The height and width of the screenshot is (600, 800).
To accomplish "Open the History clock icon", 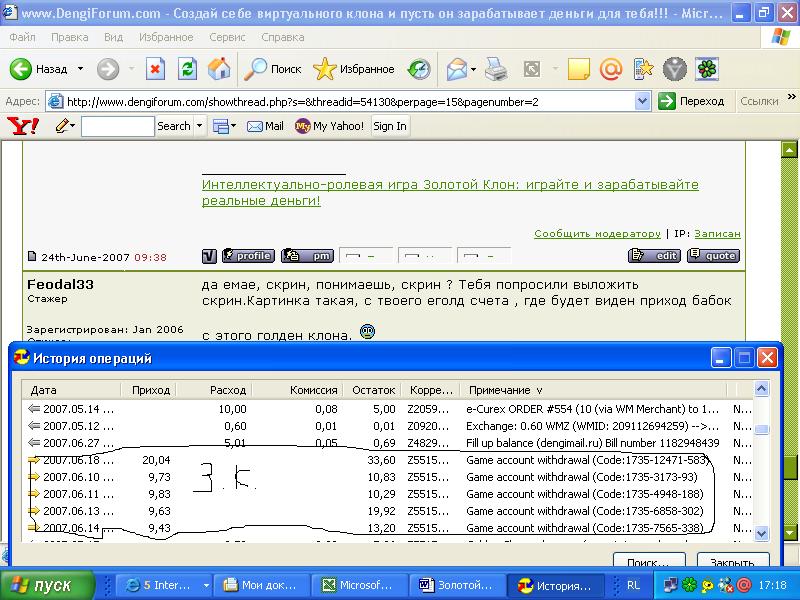I will coord(419,69).
